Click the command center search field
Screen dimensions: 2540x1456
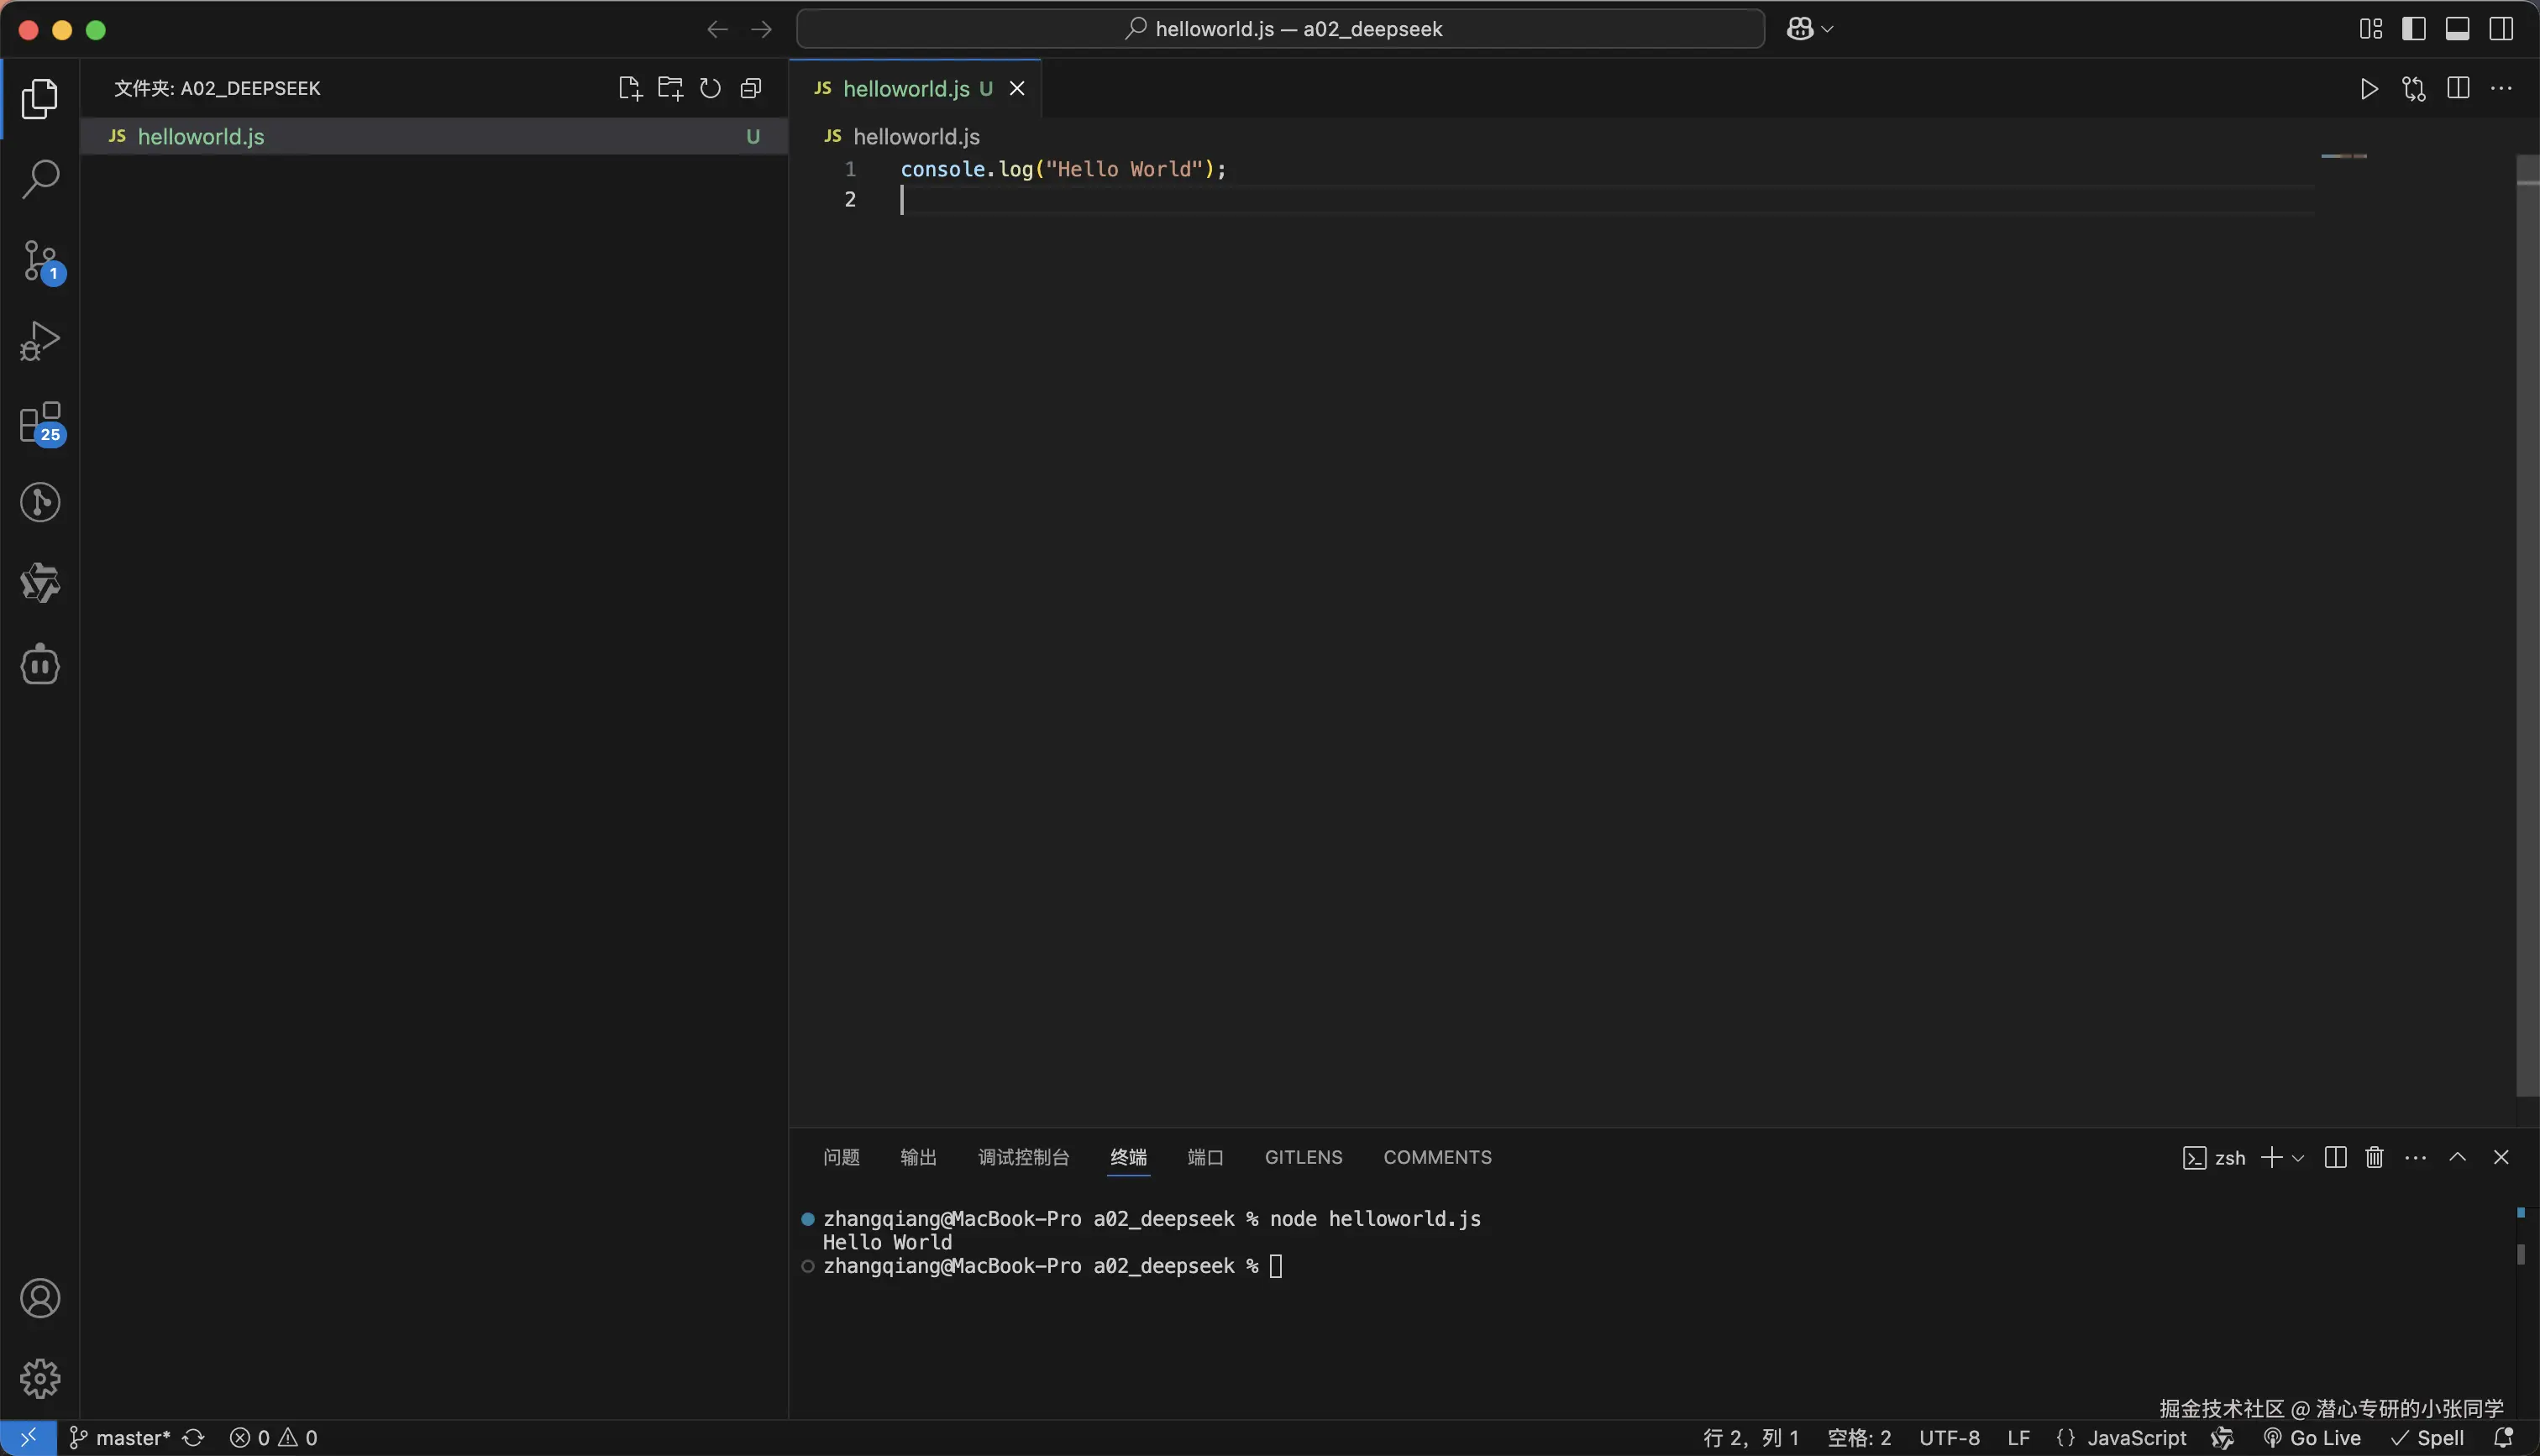pos(1280,29)
